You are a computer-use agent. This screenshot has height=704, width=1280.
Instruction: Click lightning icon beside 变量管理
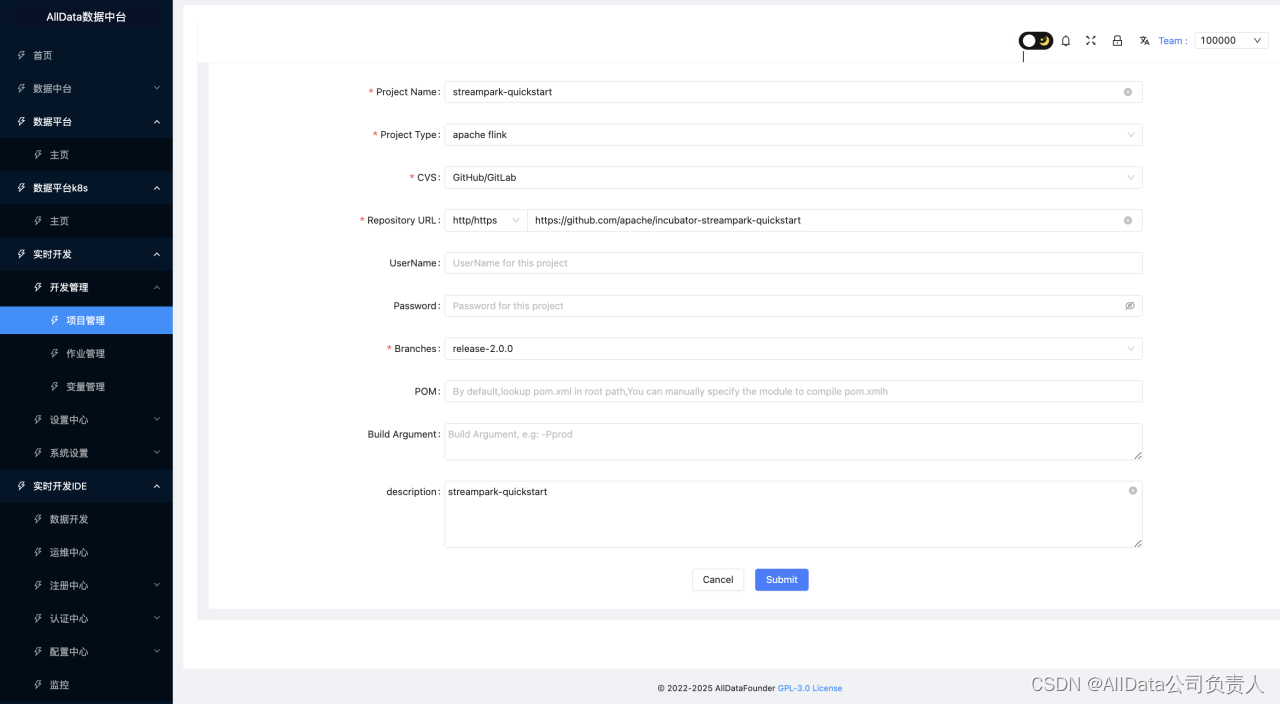tap(55, 387)
